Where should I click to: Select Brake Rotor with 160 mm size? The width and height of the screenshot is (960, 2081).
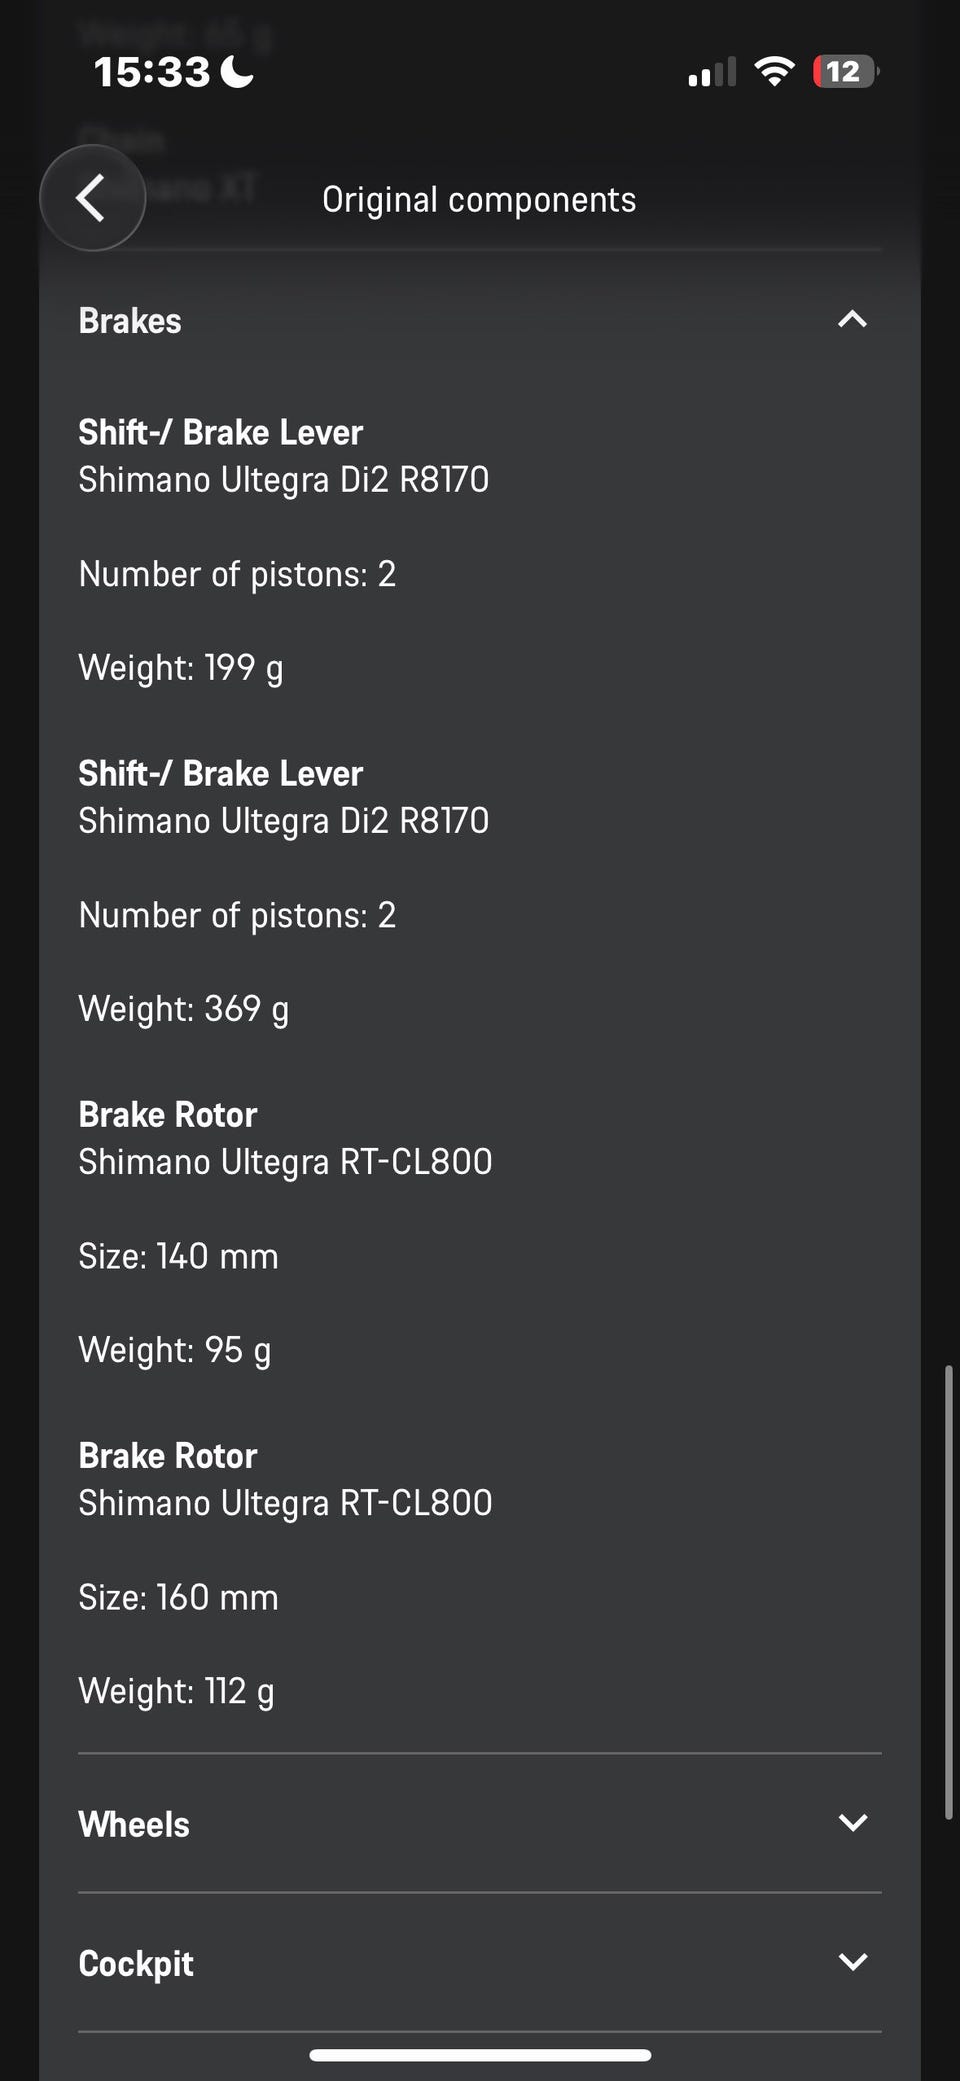point(285,1573)
